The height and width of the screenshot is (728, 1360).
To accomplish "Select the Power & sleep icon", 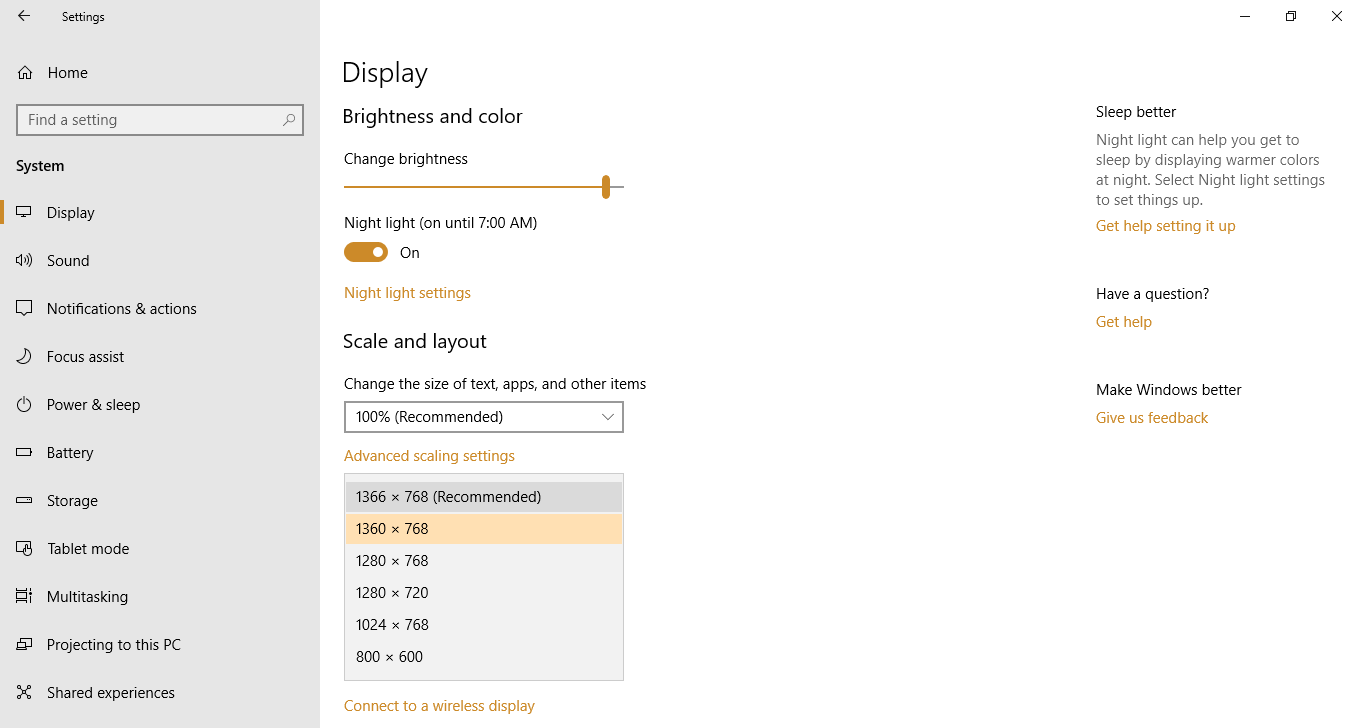I will click(x=24, y=404).
